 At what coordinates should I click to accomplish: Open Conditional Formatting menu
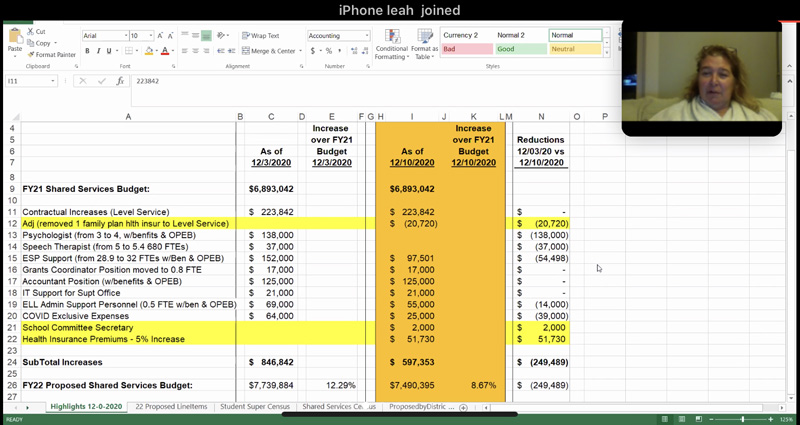point(392,44)
